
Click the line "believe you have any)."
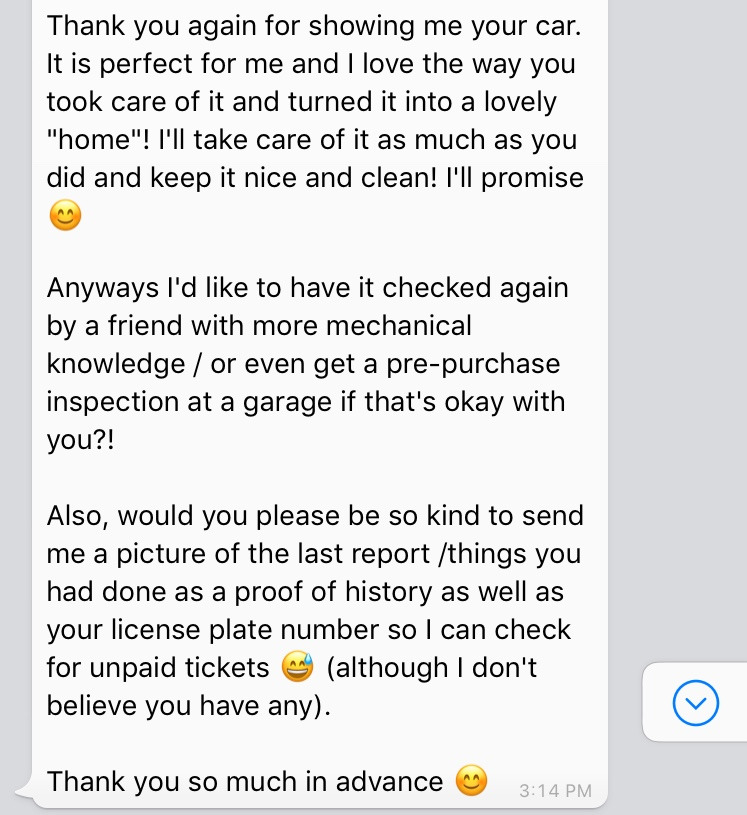point(189,706)
